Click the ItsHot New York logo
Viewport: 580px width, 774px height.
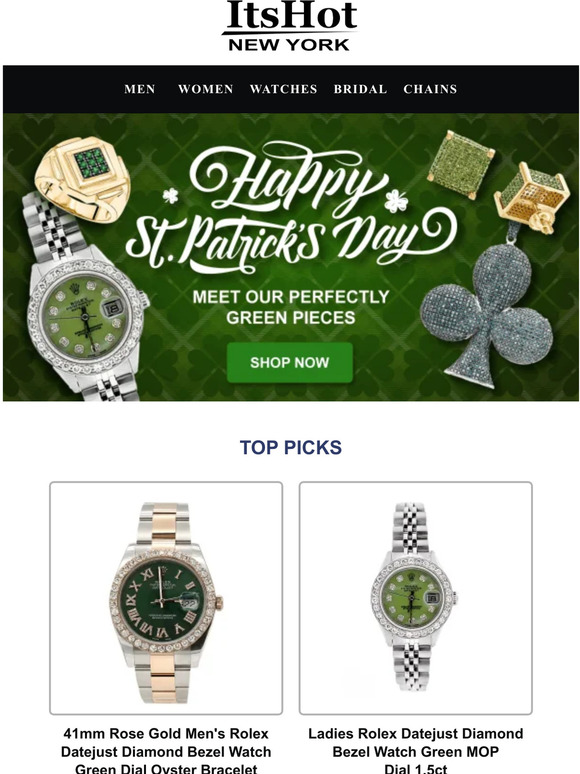[290, 26]
